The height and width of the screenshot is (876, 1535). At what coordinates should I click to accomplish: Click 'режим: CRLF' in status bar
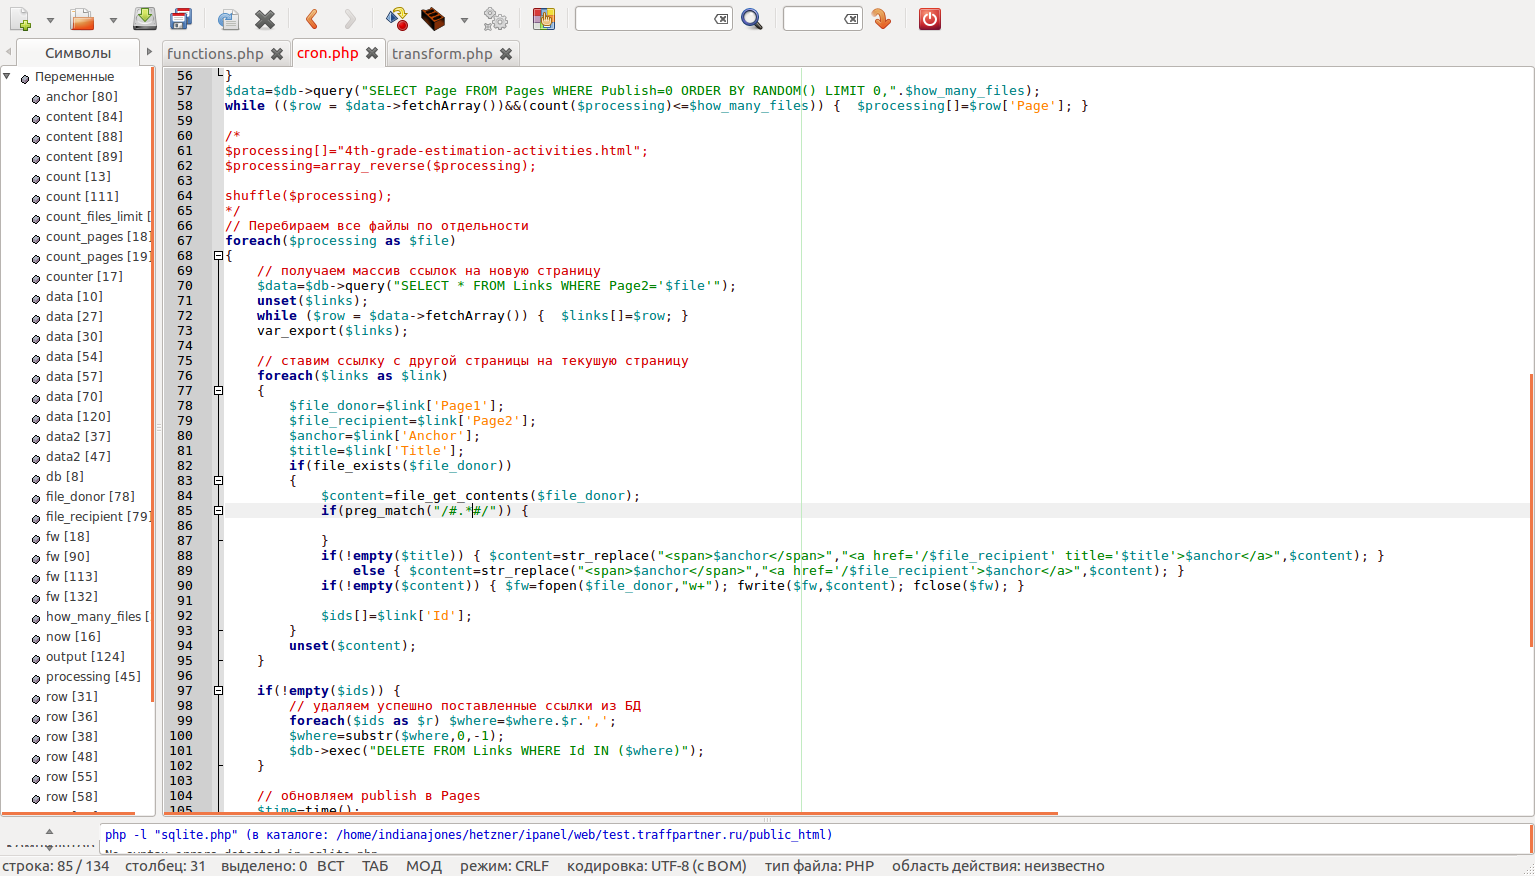tap(505, 866)
